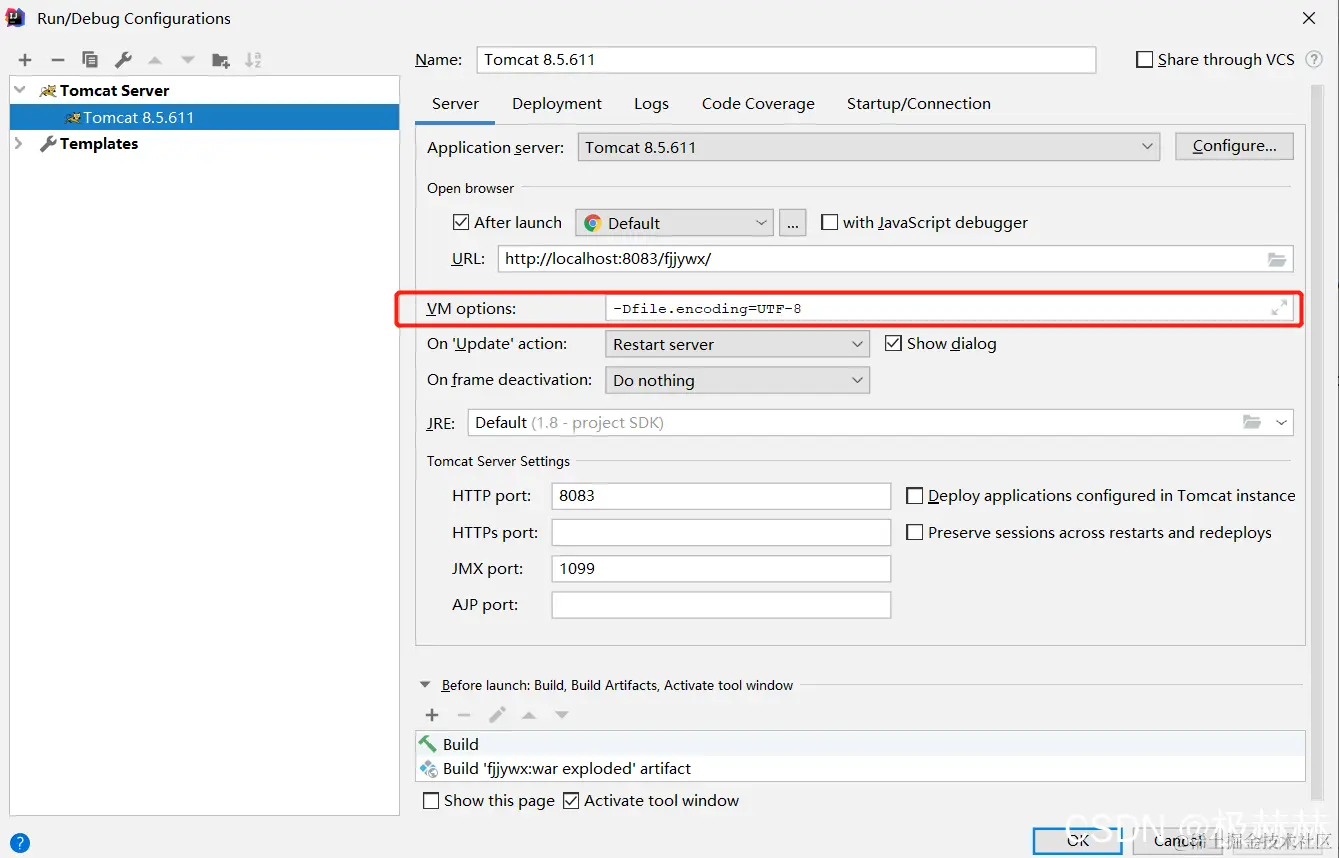Open On 'Update' action dropdown
Image resolution: width=1339 pixels, height=858 pixels.
point(737,344)
